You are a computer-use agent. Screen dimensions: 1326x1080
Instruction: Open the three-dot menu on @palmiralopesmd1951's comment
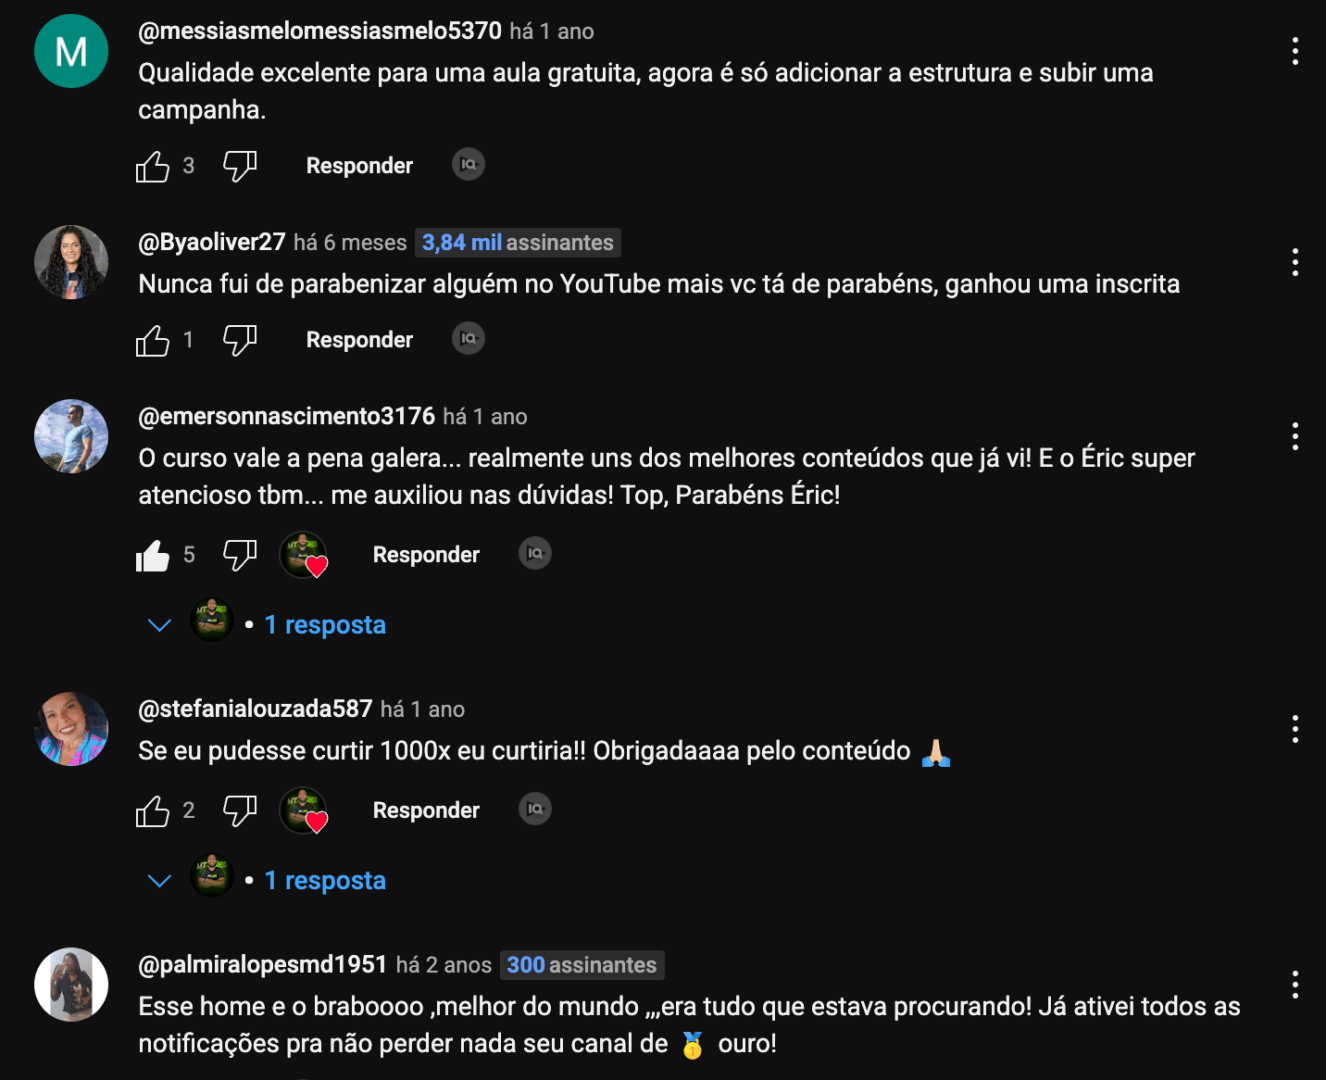coord(1295,984)
